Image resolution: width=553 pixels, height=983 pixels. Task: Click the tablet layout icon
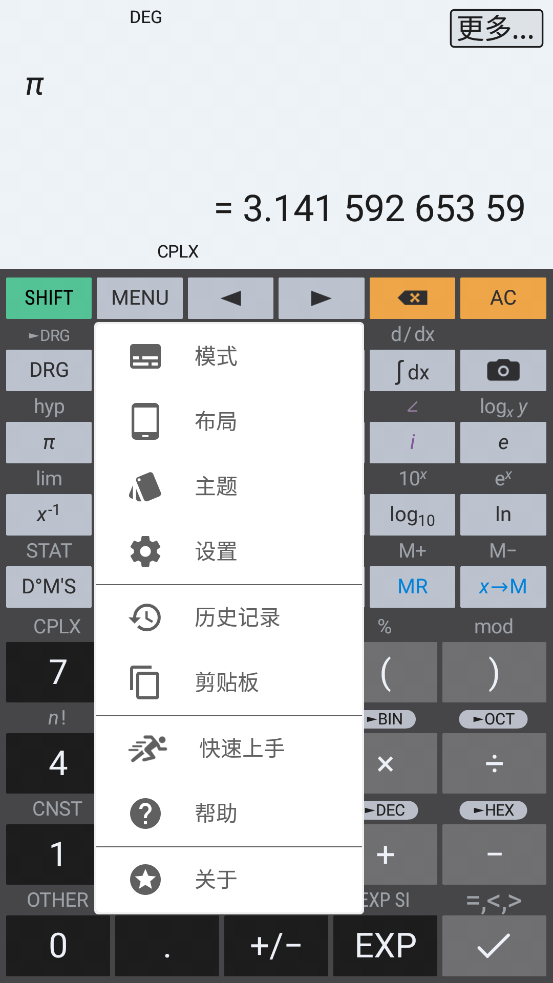145,421
